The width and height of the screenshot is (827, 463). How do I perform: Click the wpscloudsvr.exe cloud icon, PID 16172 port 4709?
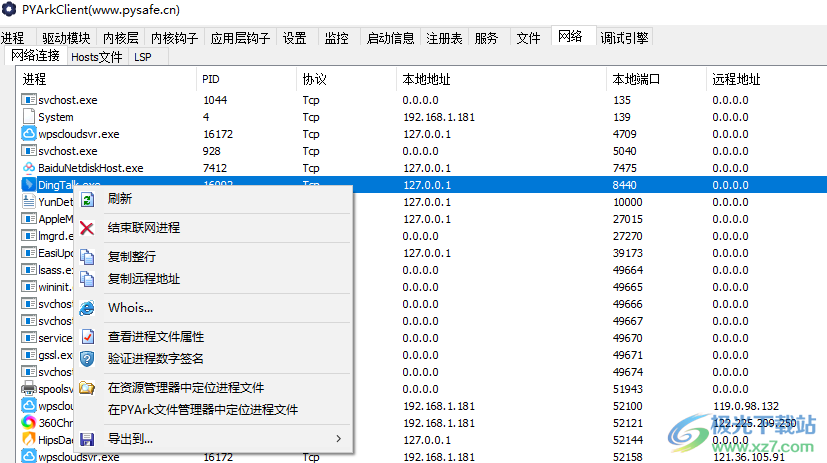(28, 133)
